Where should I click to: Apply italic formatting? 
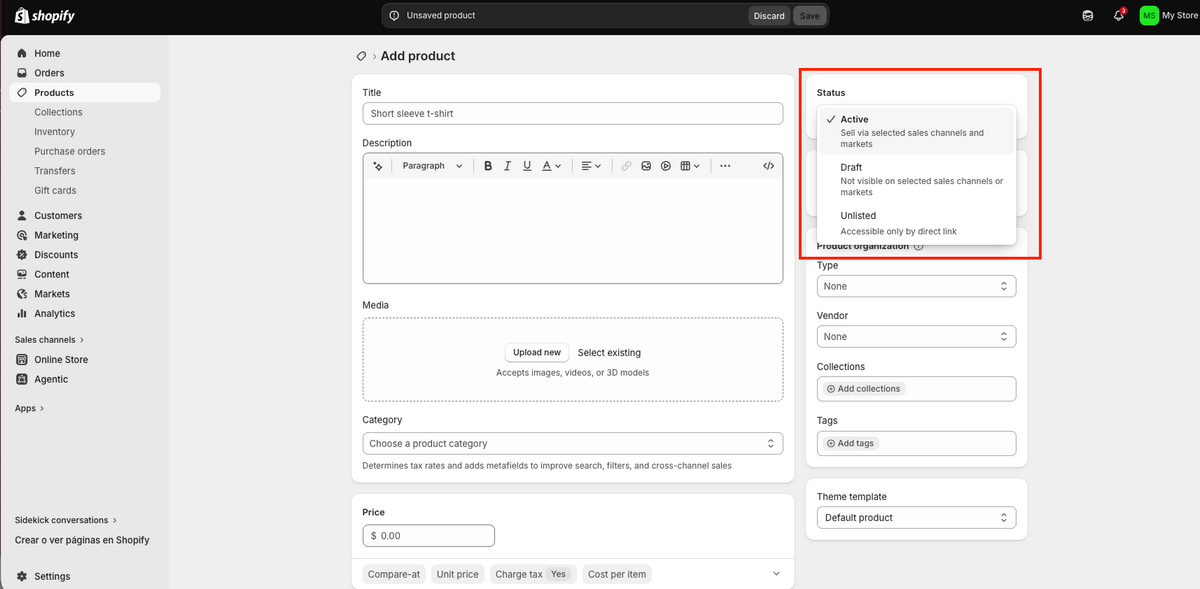[x=508, y=166]
